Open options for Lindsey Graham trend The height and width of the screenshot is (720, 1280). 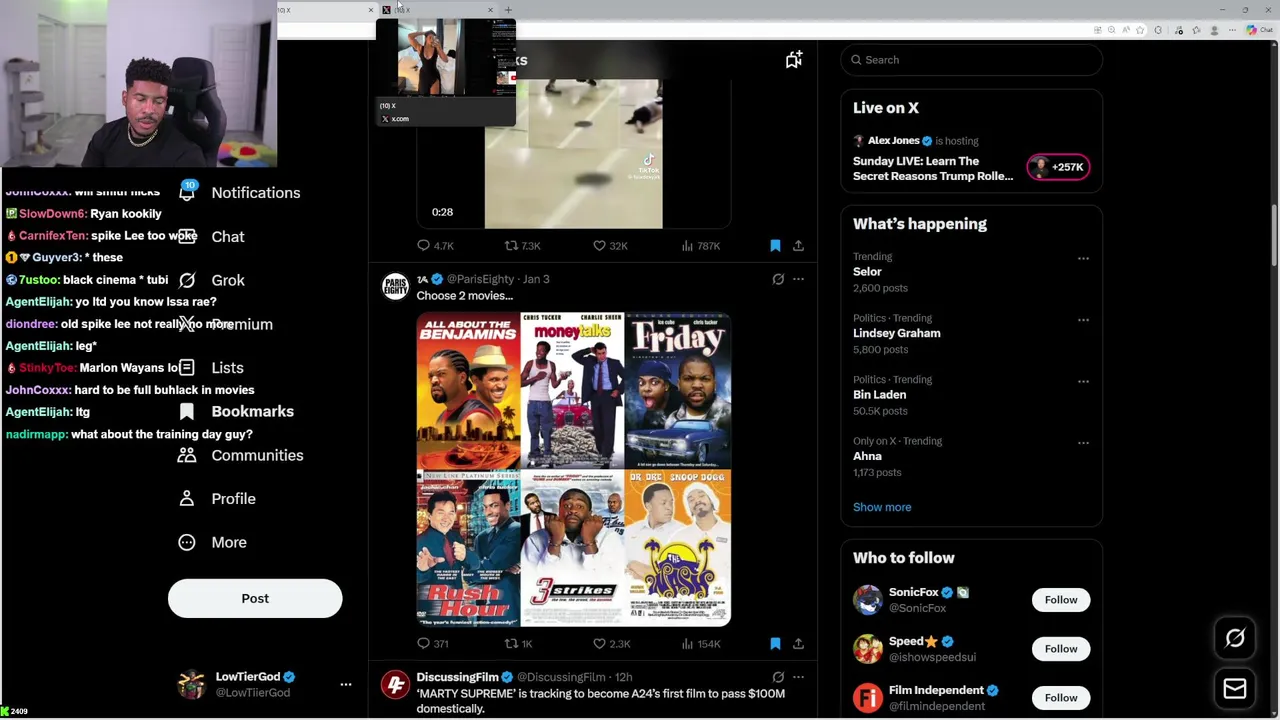pyautogui.click(x=1083, y=320)
